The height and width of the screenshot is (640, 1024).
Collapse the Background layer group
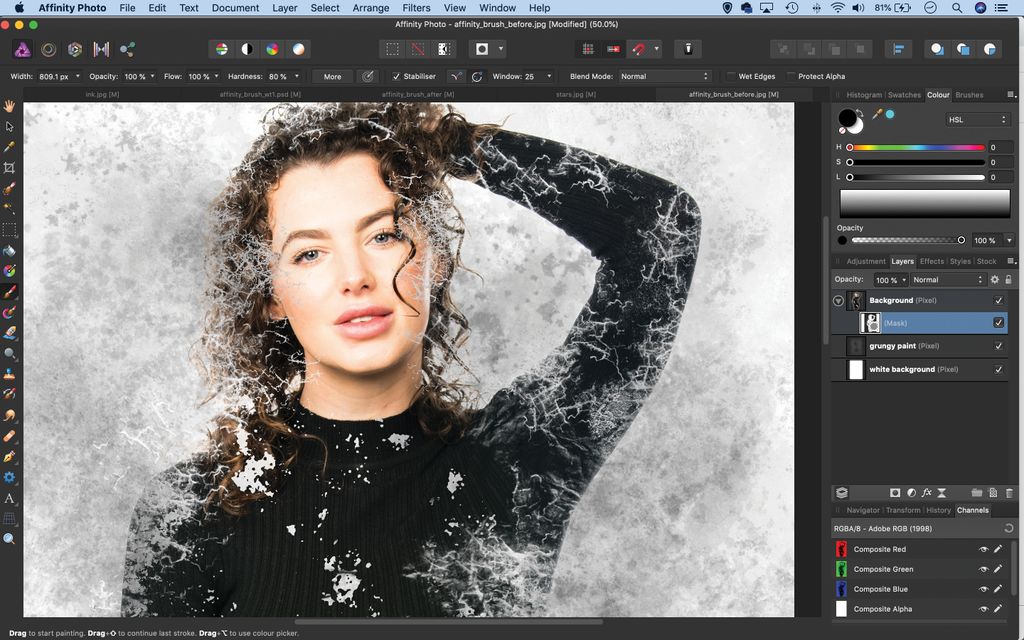pos(836,300)
